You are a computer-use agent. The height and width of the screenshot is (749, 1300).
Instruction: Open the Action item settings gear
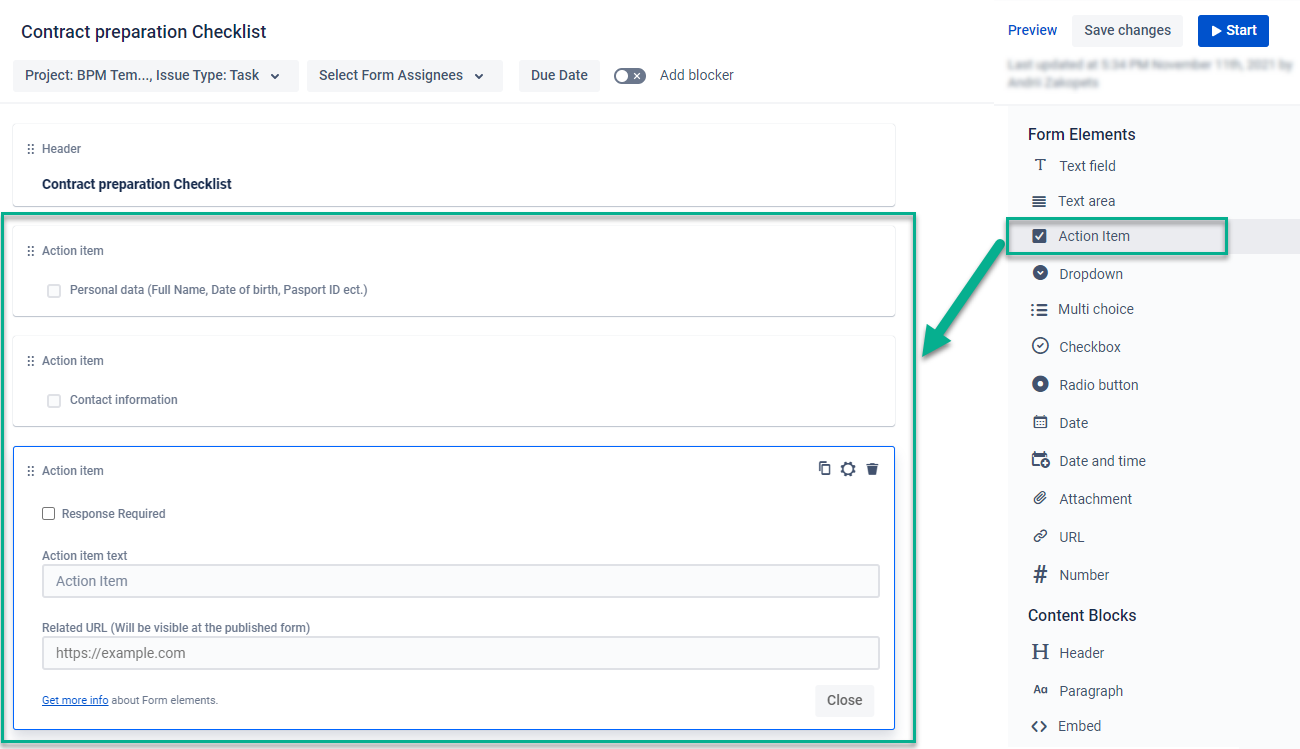point(848,468)
